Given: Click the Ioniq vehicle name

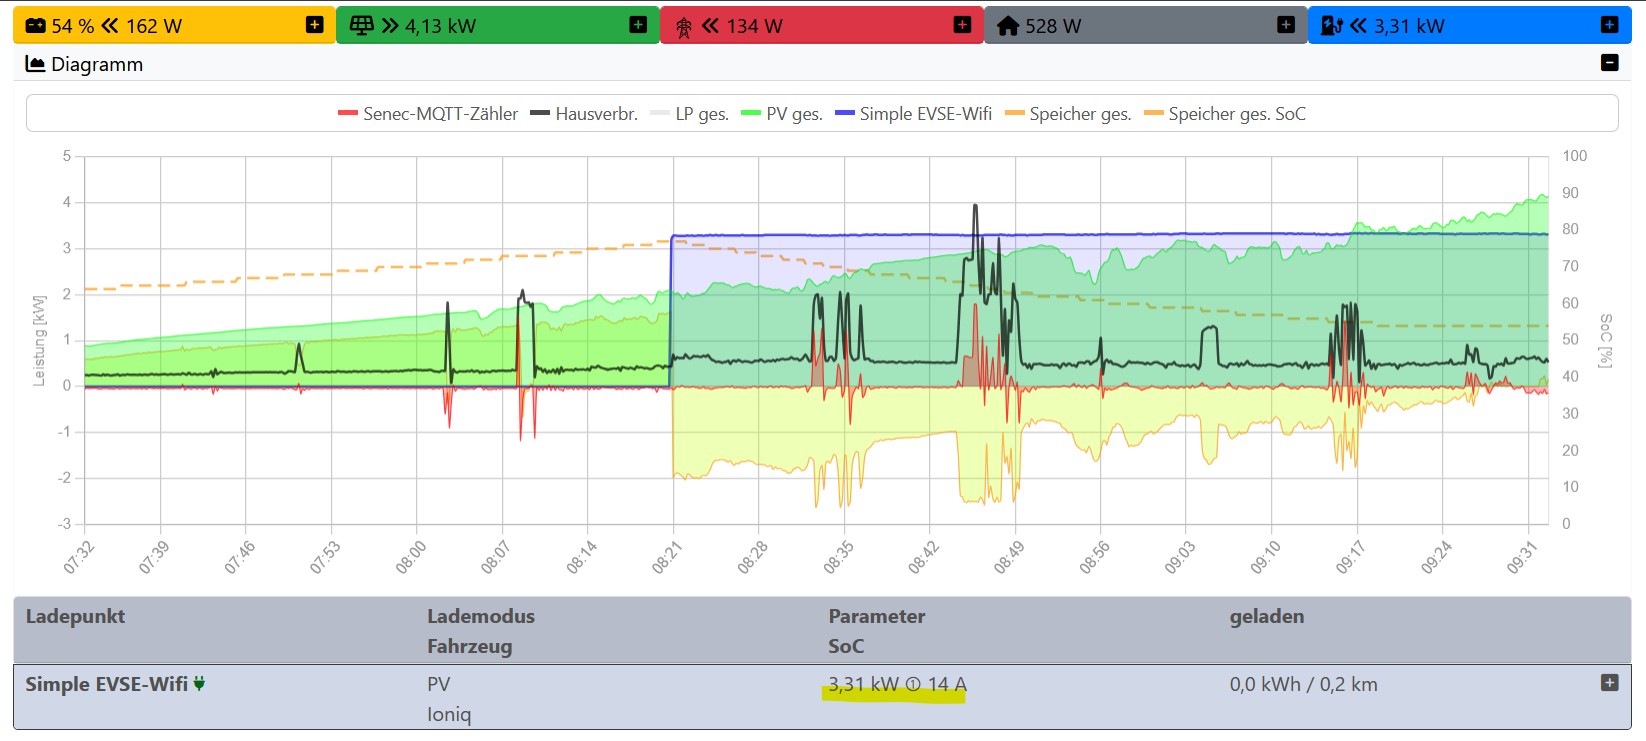Looking at the screenshot, I should tap(449, 714).
